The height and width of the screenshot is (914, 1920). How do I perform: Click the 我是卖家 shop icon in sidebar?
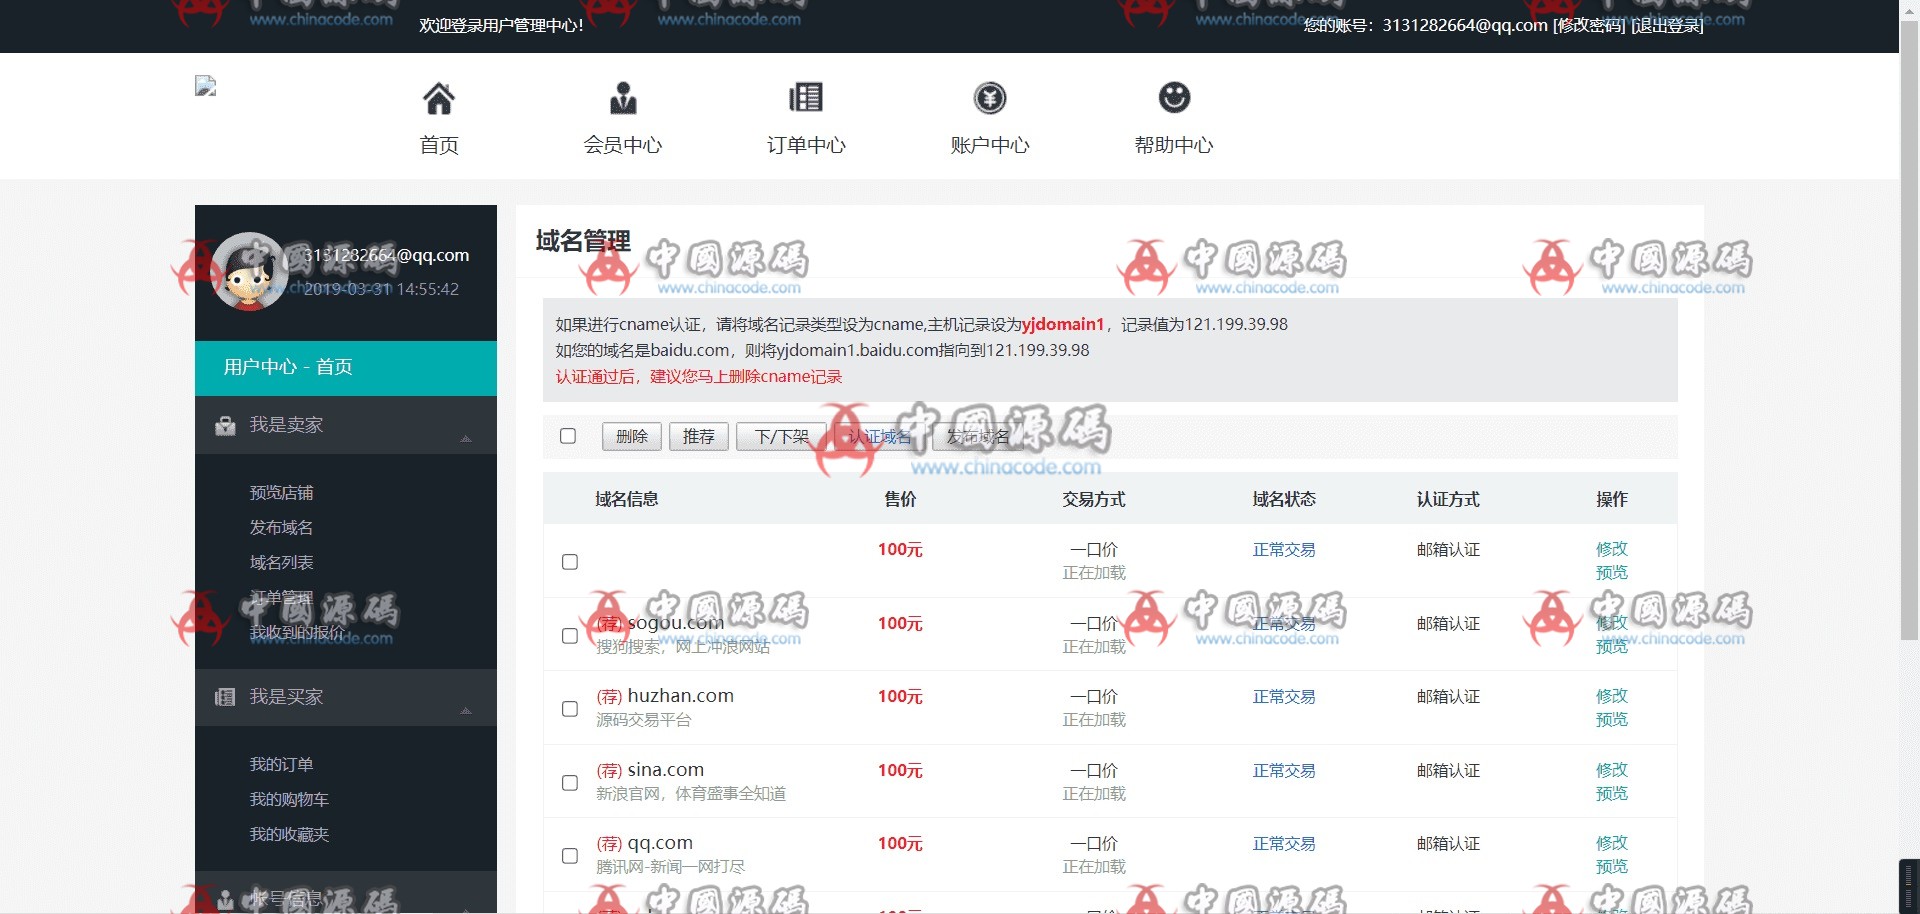tap(225, 426)
